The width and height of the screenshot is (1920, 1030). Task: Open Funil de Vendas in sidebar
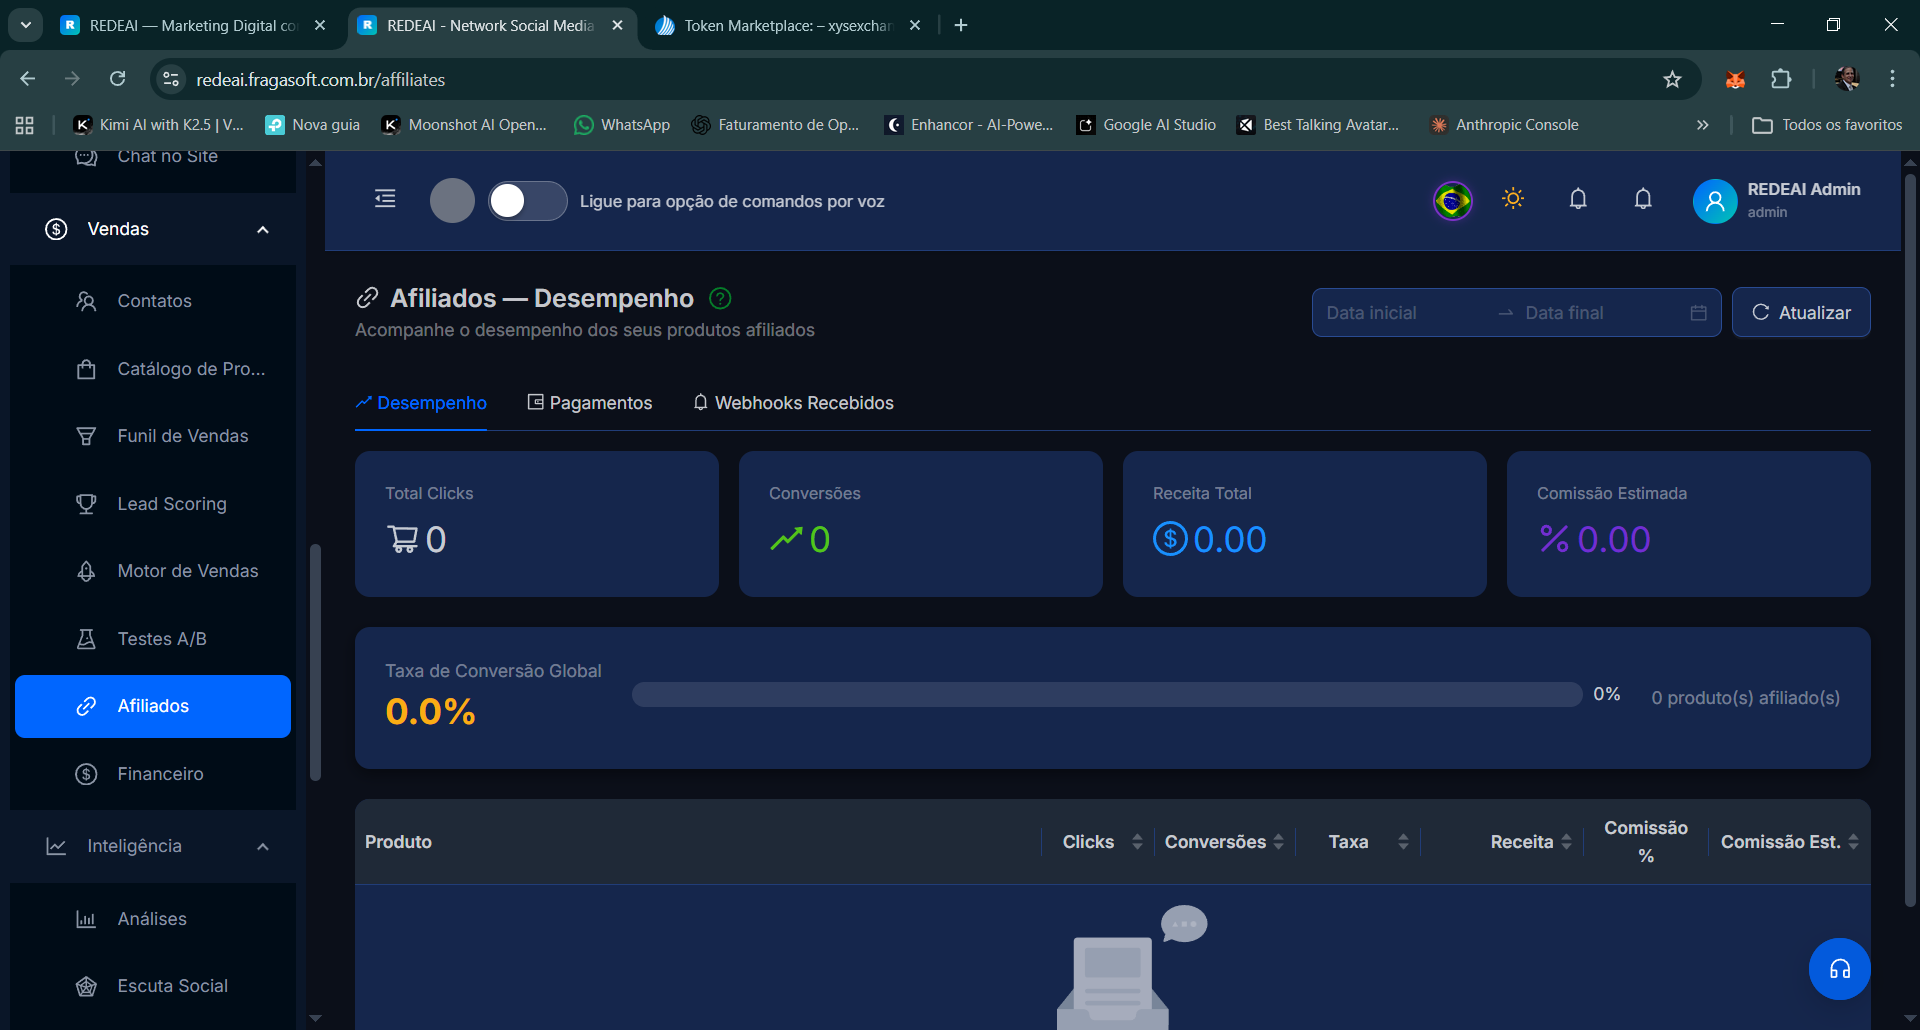click(153, 436)
